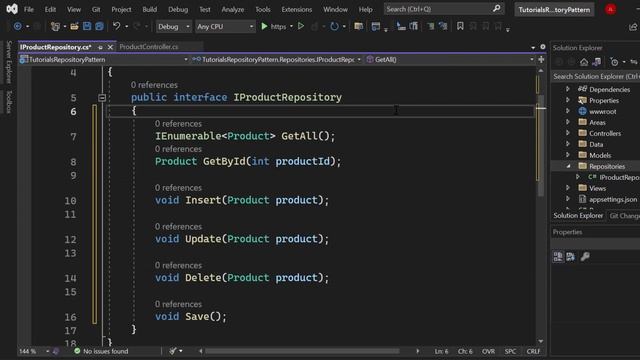This screenshot has height=360, width=640.
Task: Click the Navigate Backward toolbar button
Action: 18,27
